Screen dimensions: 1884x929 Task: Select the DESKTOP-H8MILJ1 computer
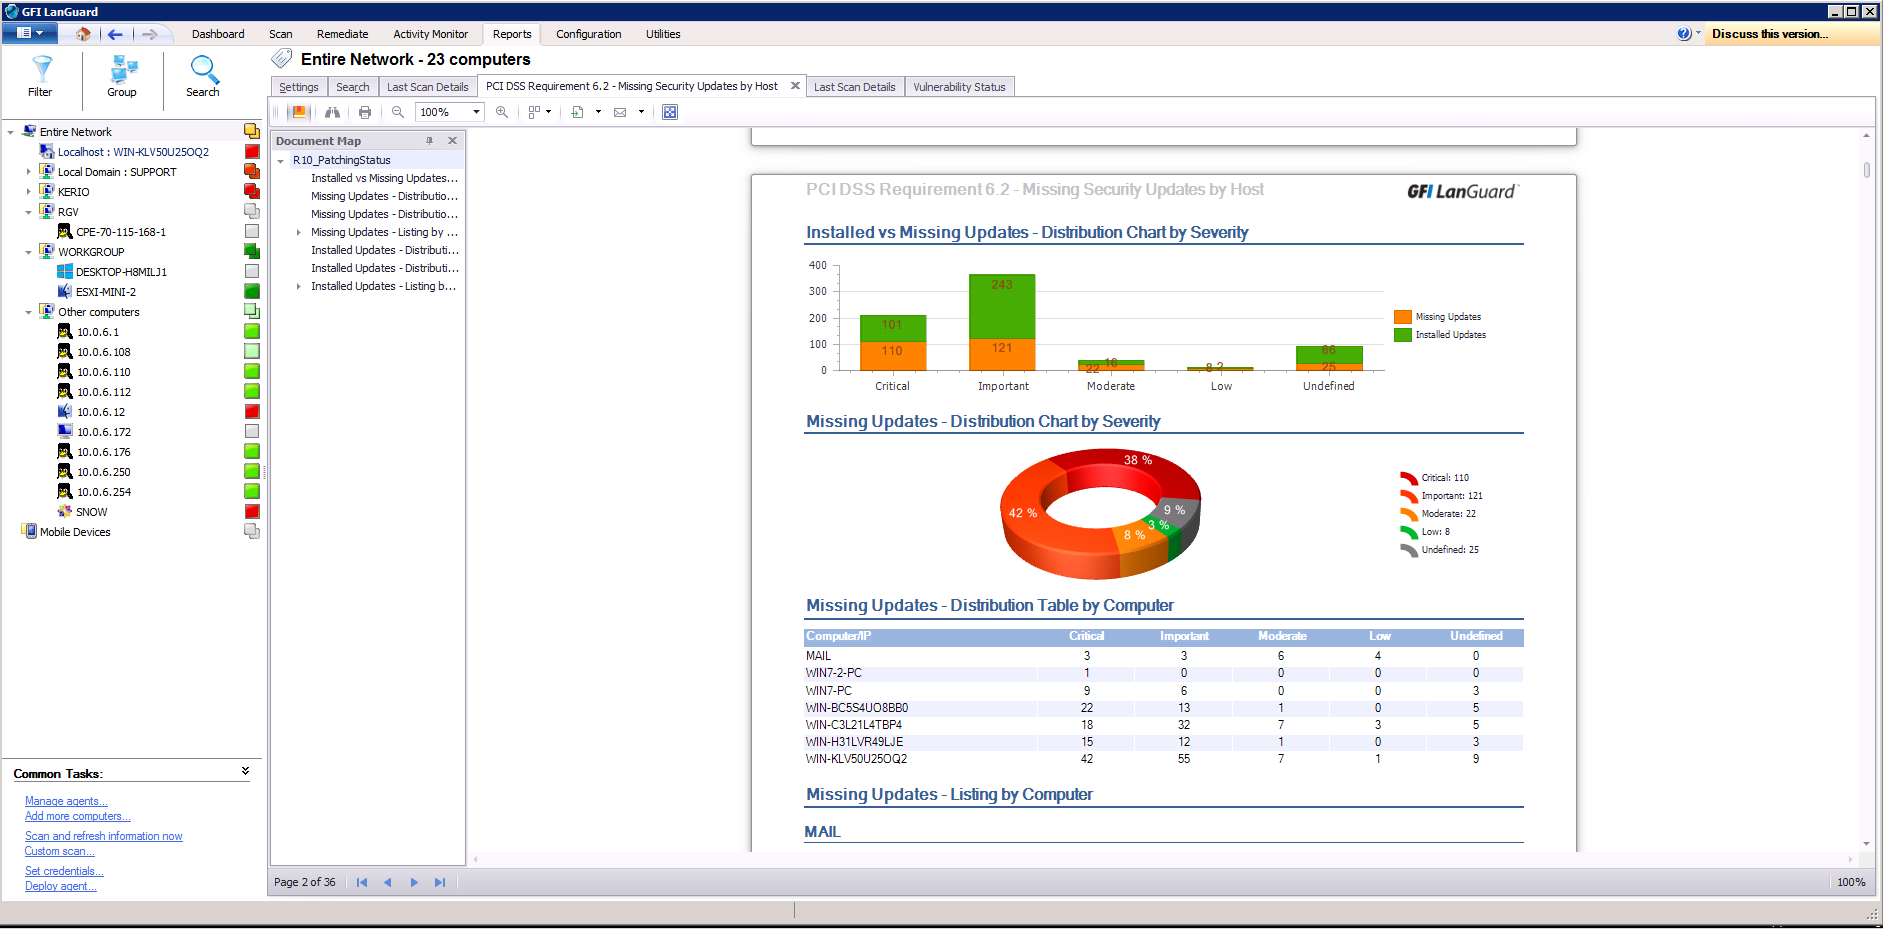click(x=121, y=272)
